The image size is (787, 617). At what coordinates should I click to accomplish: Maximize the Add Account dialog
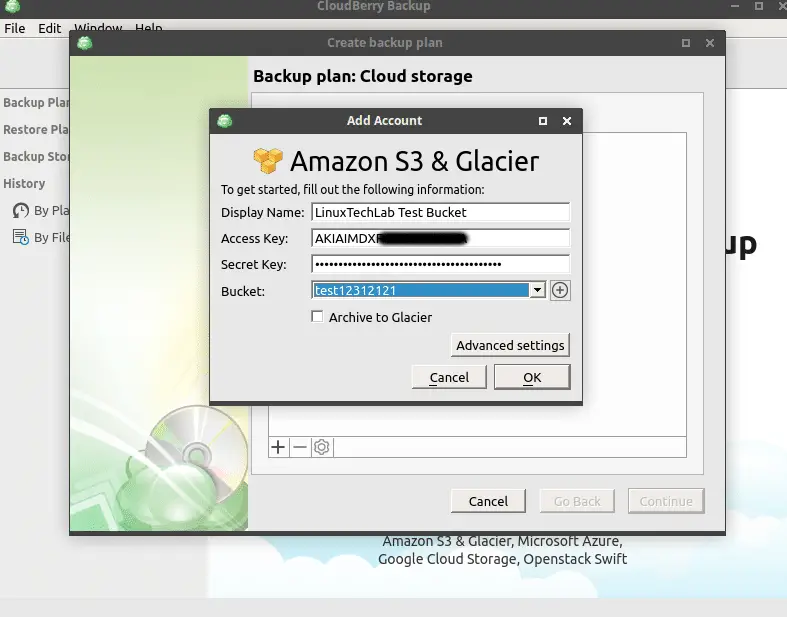click(543, 121)
